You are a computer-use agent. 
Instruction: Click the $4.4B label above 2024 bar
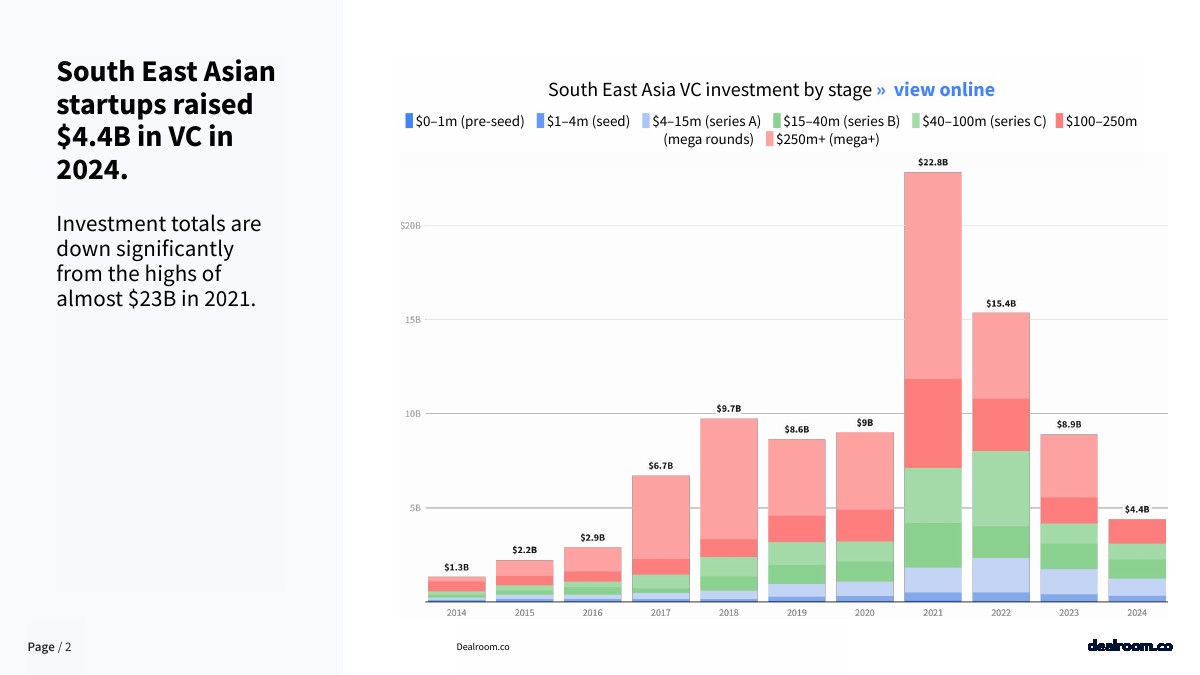pos(1136,509)
